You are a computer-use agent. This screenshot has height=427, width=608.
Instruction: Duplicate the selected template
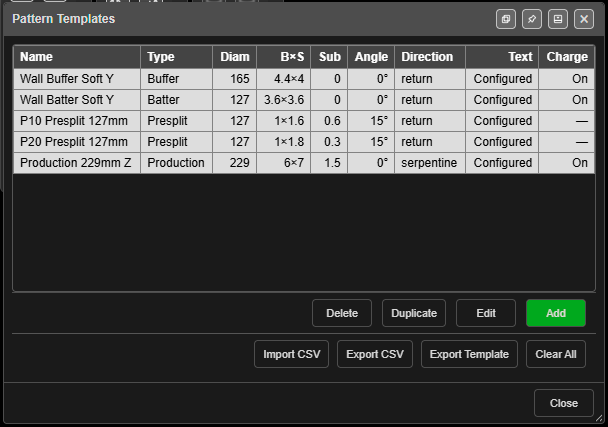pos(414,313)
